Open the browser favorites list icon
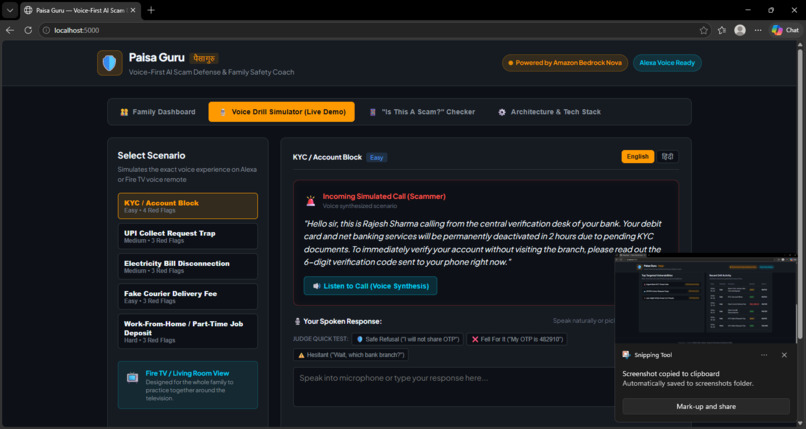 coord(722,30)
